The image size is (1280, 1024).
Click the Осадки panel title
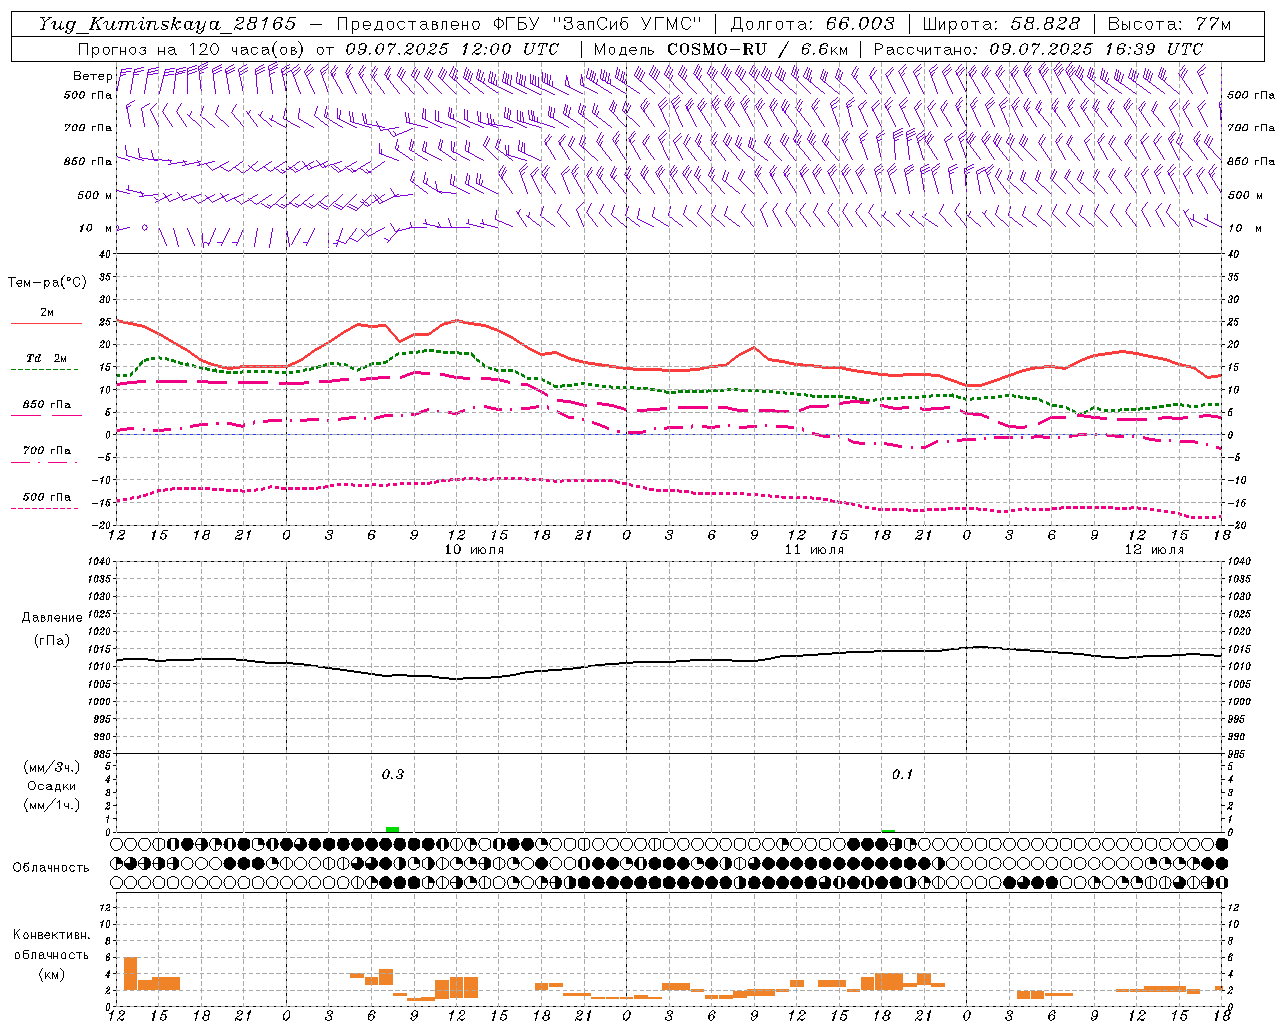click(52, 787)
